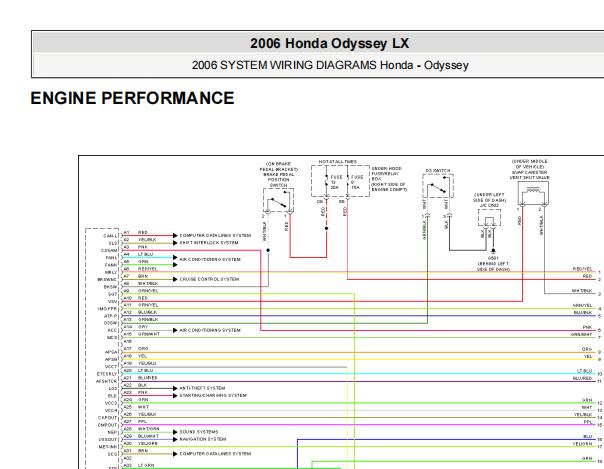Click the "HOT AT ALL TIMES" label
This screenshot has width=604, height=469.
(338, 162)
